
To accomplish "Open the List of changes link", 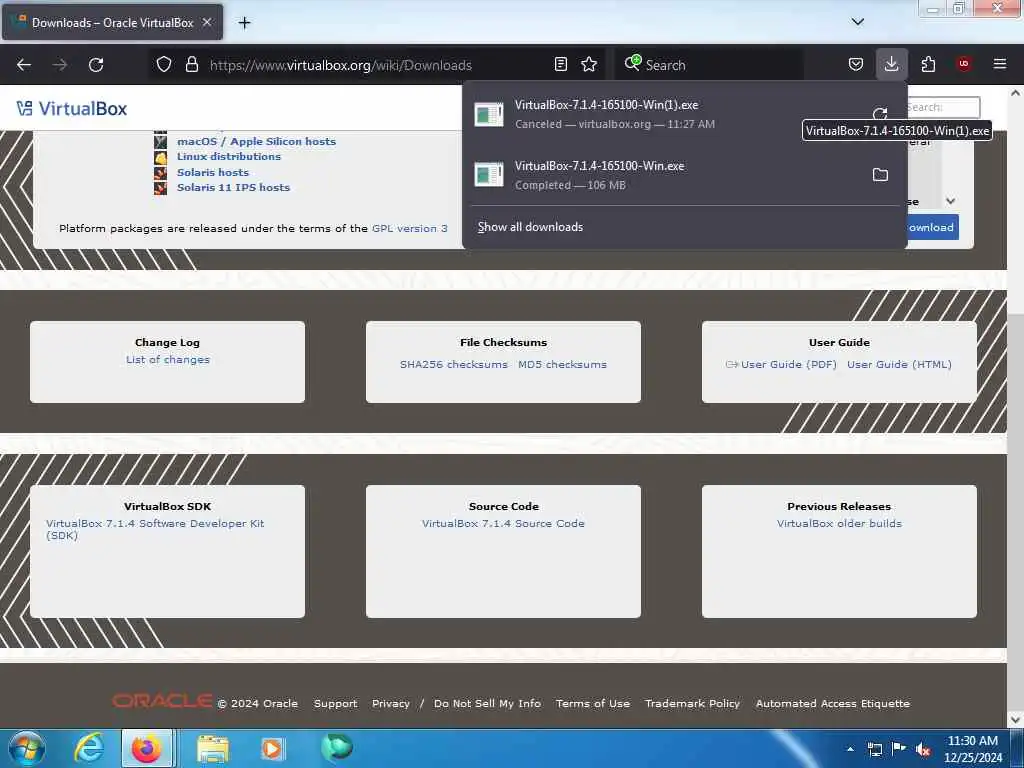I will point(168,359).
